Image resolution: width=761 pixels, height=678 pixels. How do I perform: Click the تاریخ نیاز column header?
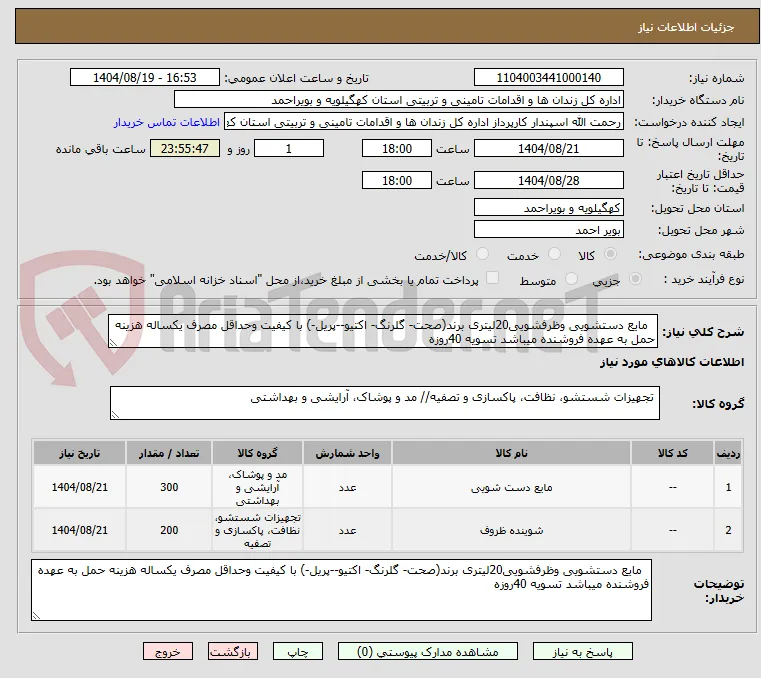point(79,453)
